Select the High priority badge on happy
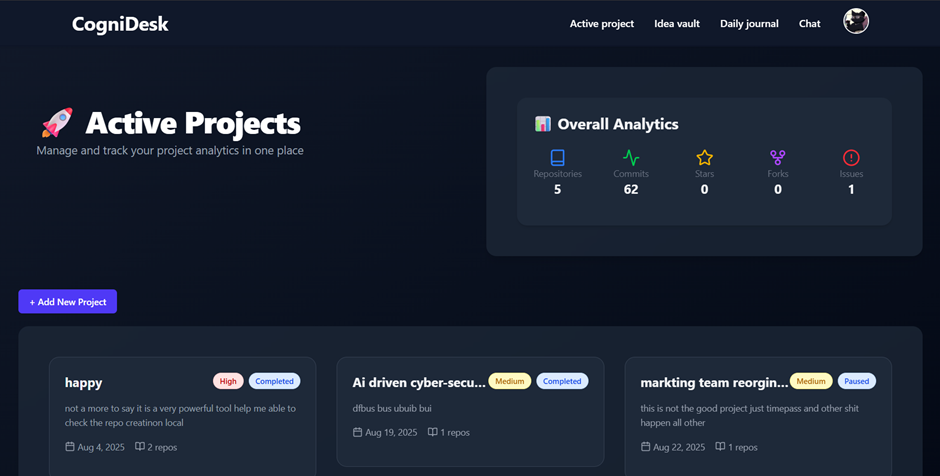This screenshot has width=940, height=476. (x=228, y=381)
